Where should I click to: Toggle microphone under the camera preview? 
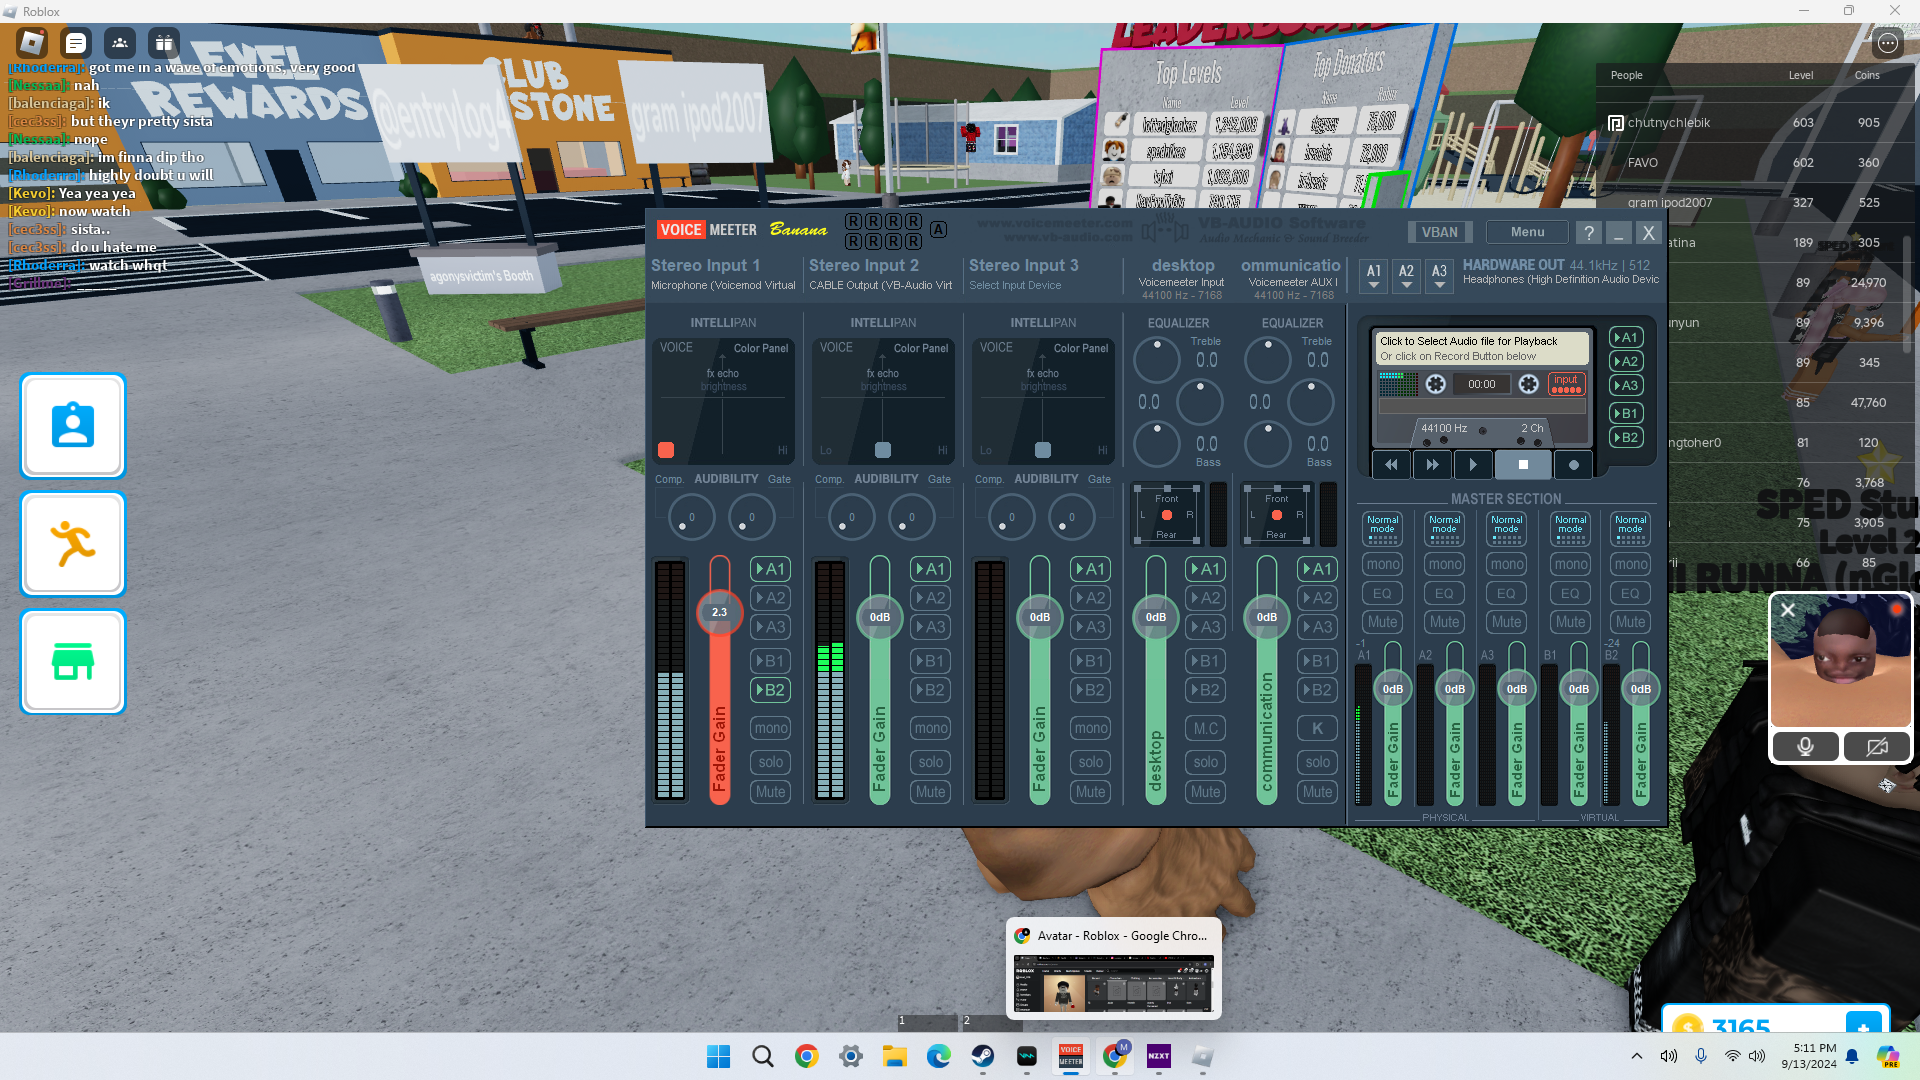pyautogui.click(x=1805, y=746)
